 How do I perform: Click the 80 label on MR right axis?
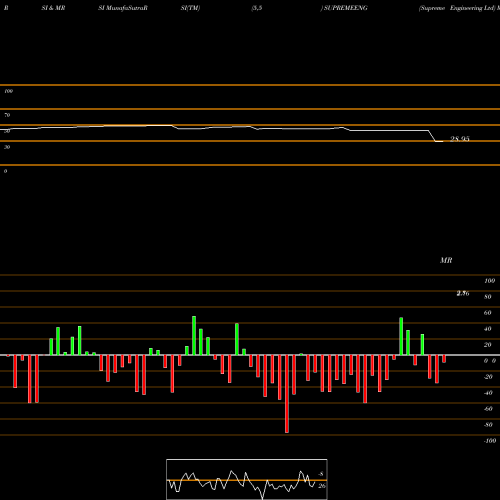pyautogui.click(x=488, y=297)
